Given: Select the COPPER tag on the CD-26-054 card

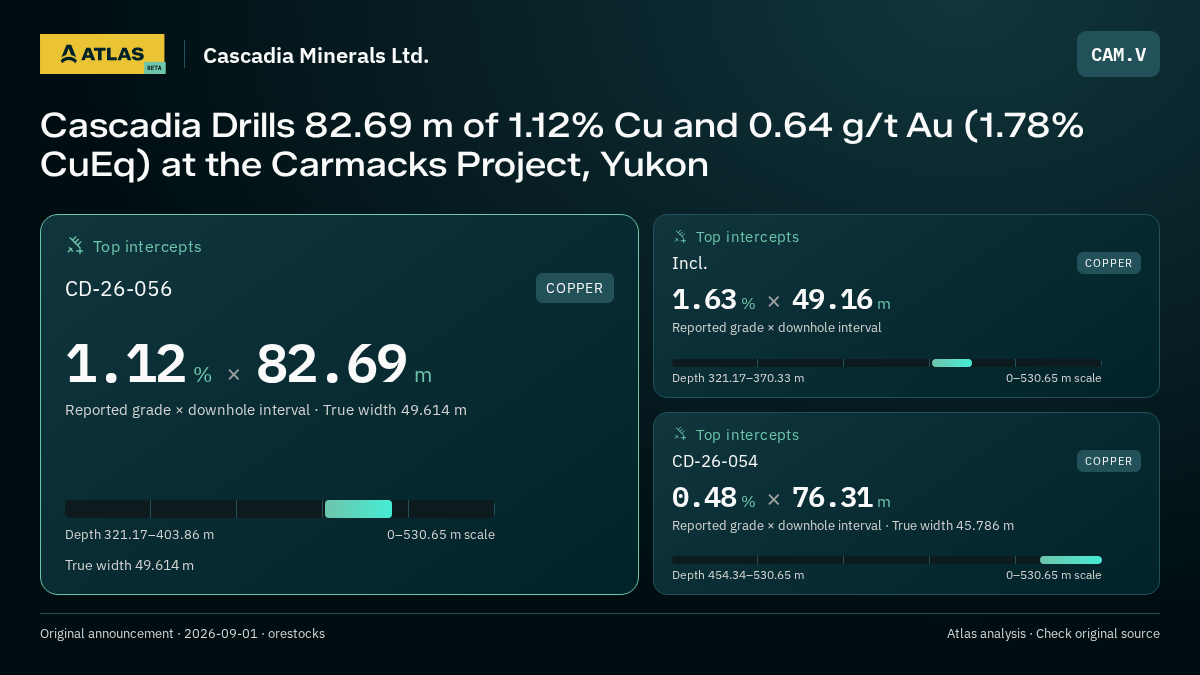Looking at the screenshot, I should click(1109, 461).
